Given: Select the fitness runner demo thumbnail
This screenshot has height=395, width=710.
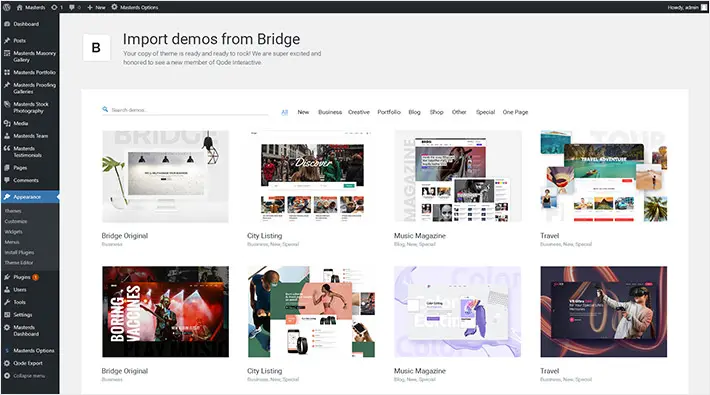Looking at the screenshot, I should [311, 312].
